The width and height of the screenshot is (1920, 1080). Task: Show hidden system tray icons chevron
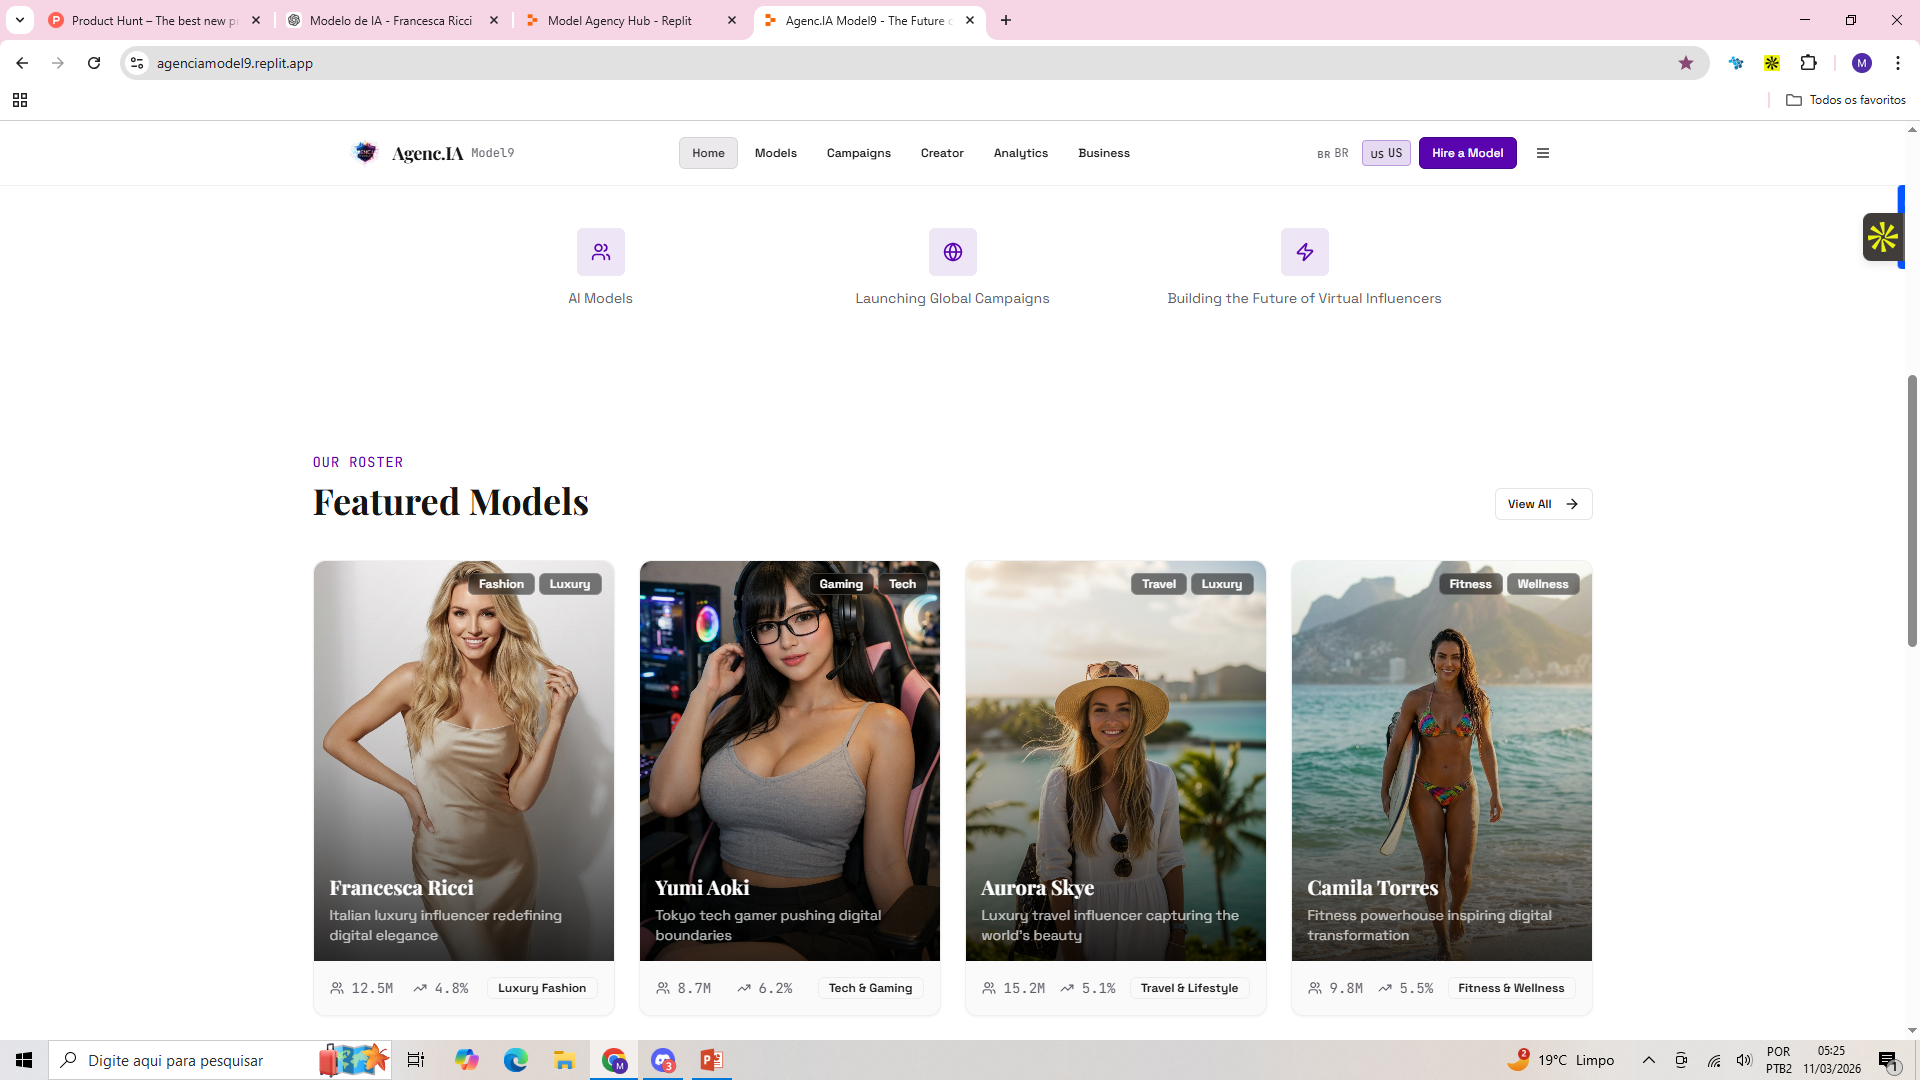1648,1060
